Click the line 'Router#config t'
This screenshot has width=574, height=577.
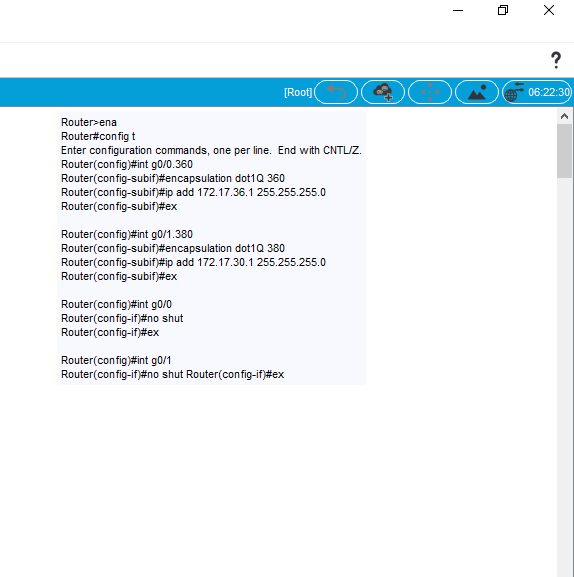[98, 136]
